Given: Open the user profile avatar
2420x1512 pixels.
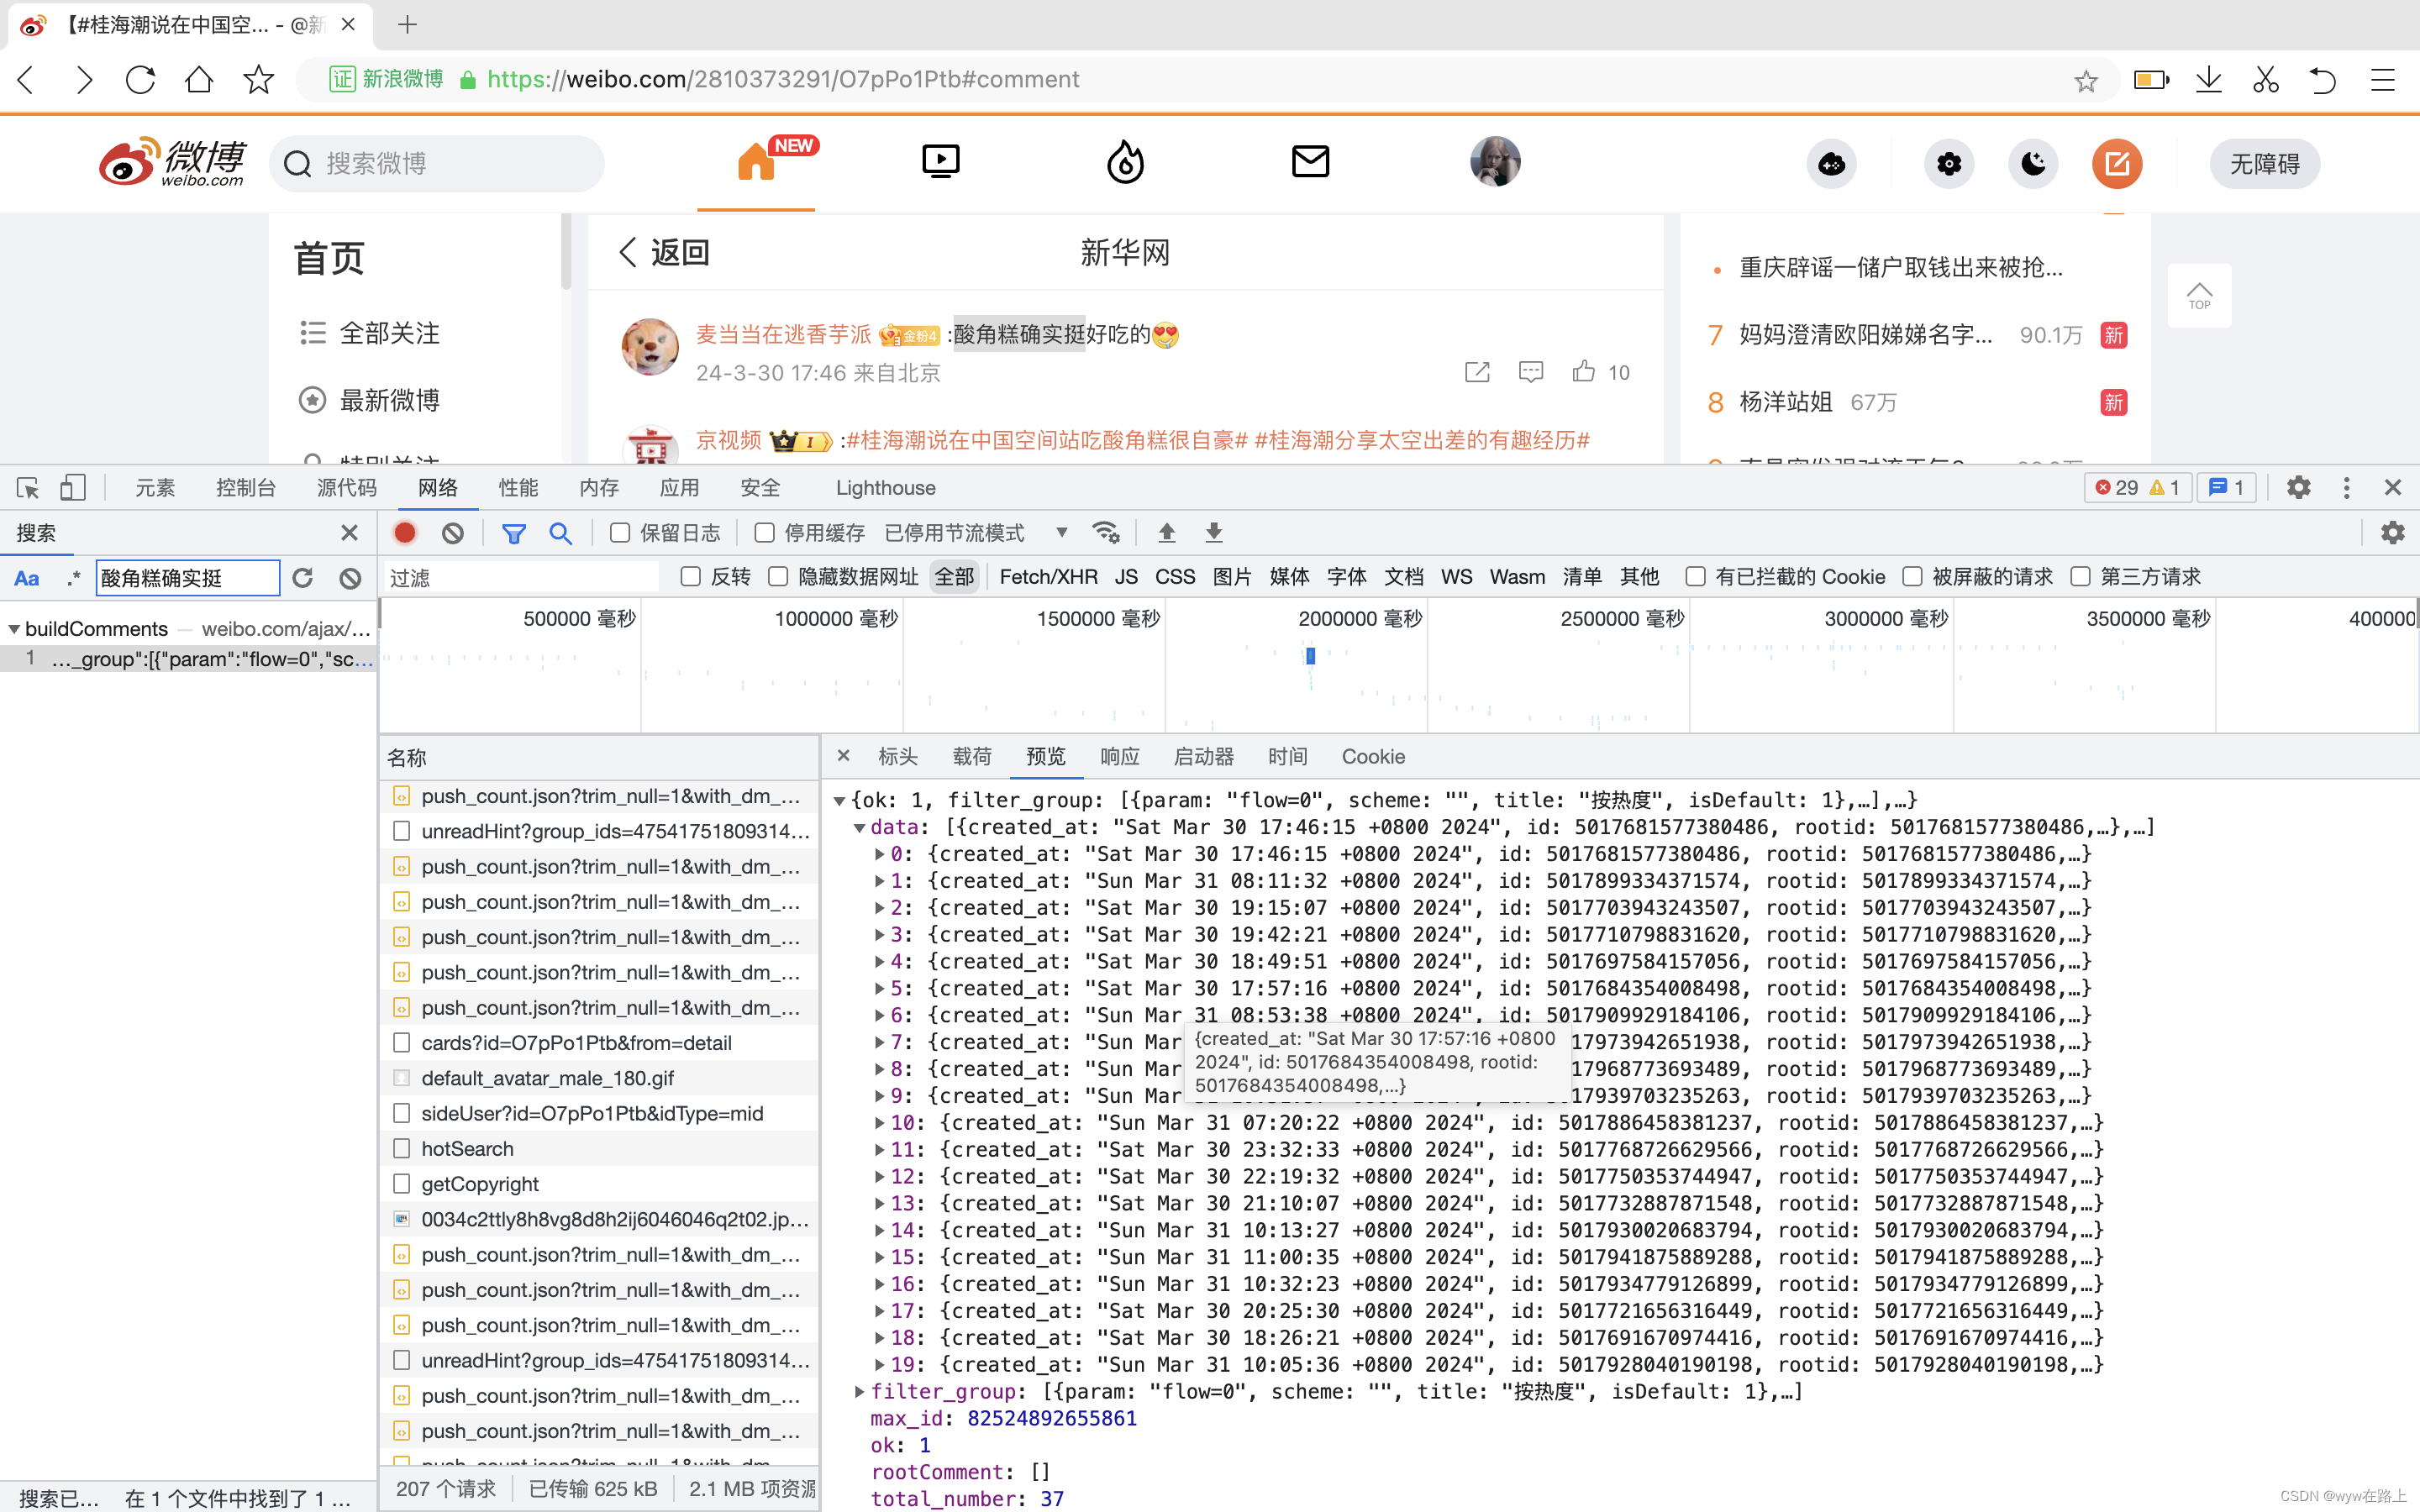Looking at the screenshot, I should [x=1495, y=162].
